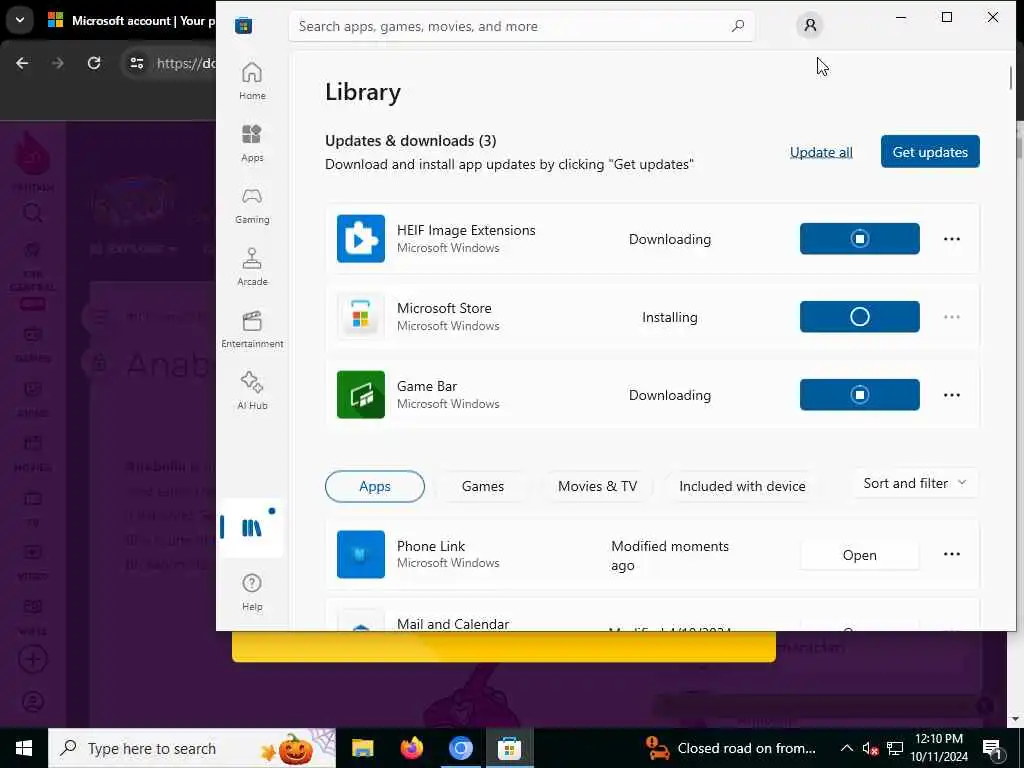Image resolution: width=1024 pixels, height=768 pixels.
Task: Click the Closed road news widget on the taskbar
Action: (x=731, y=748)
